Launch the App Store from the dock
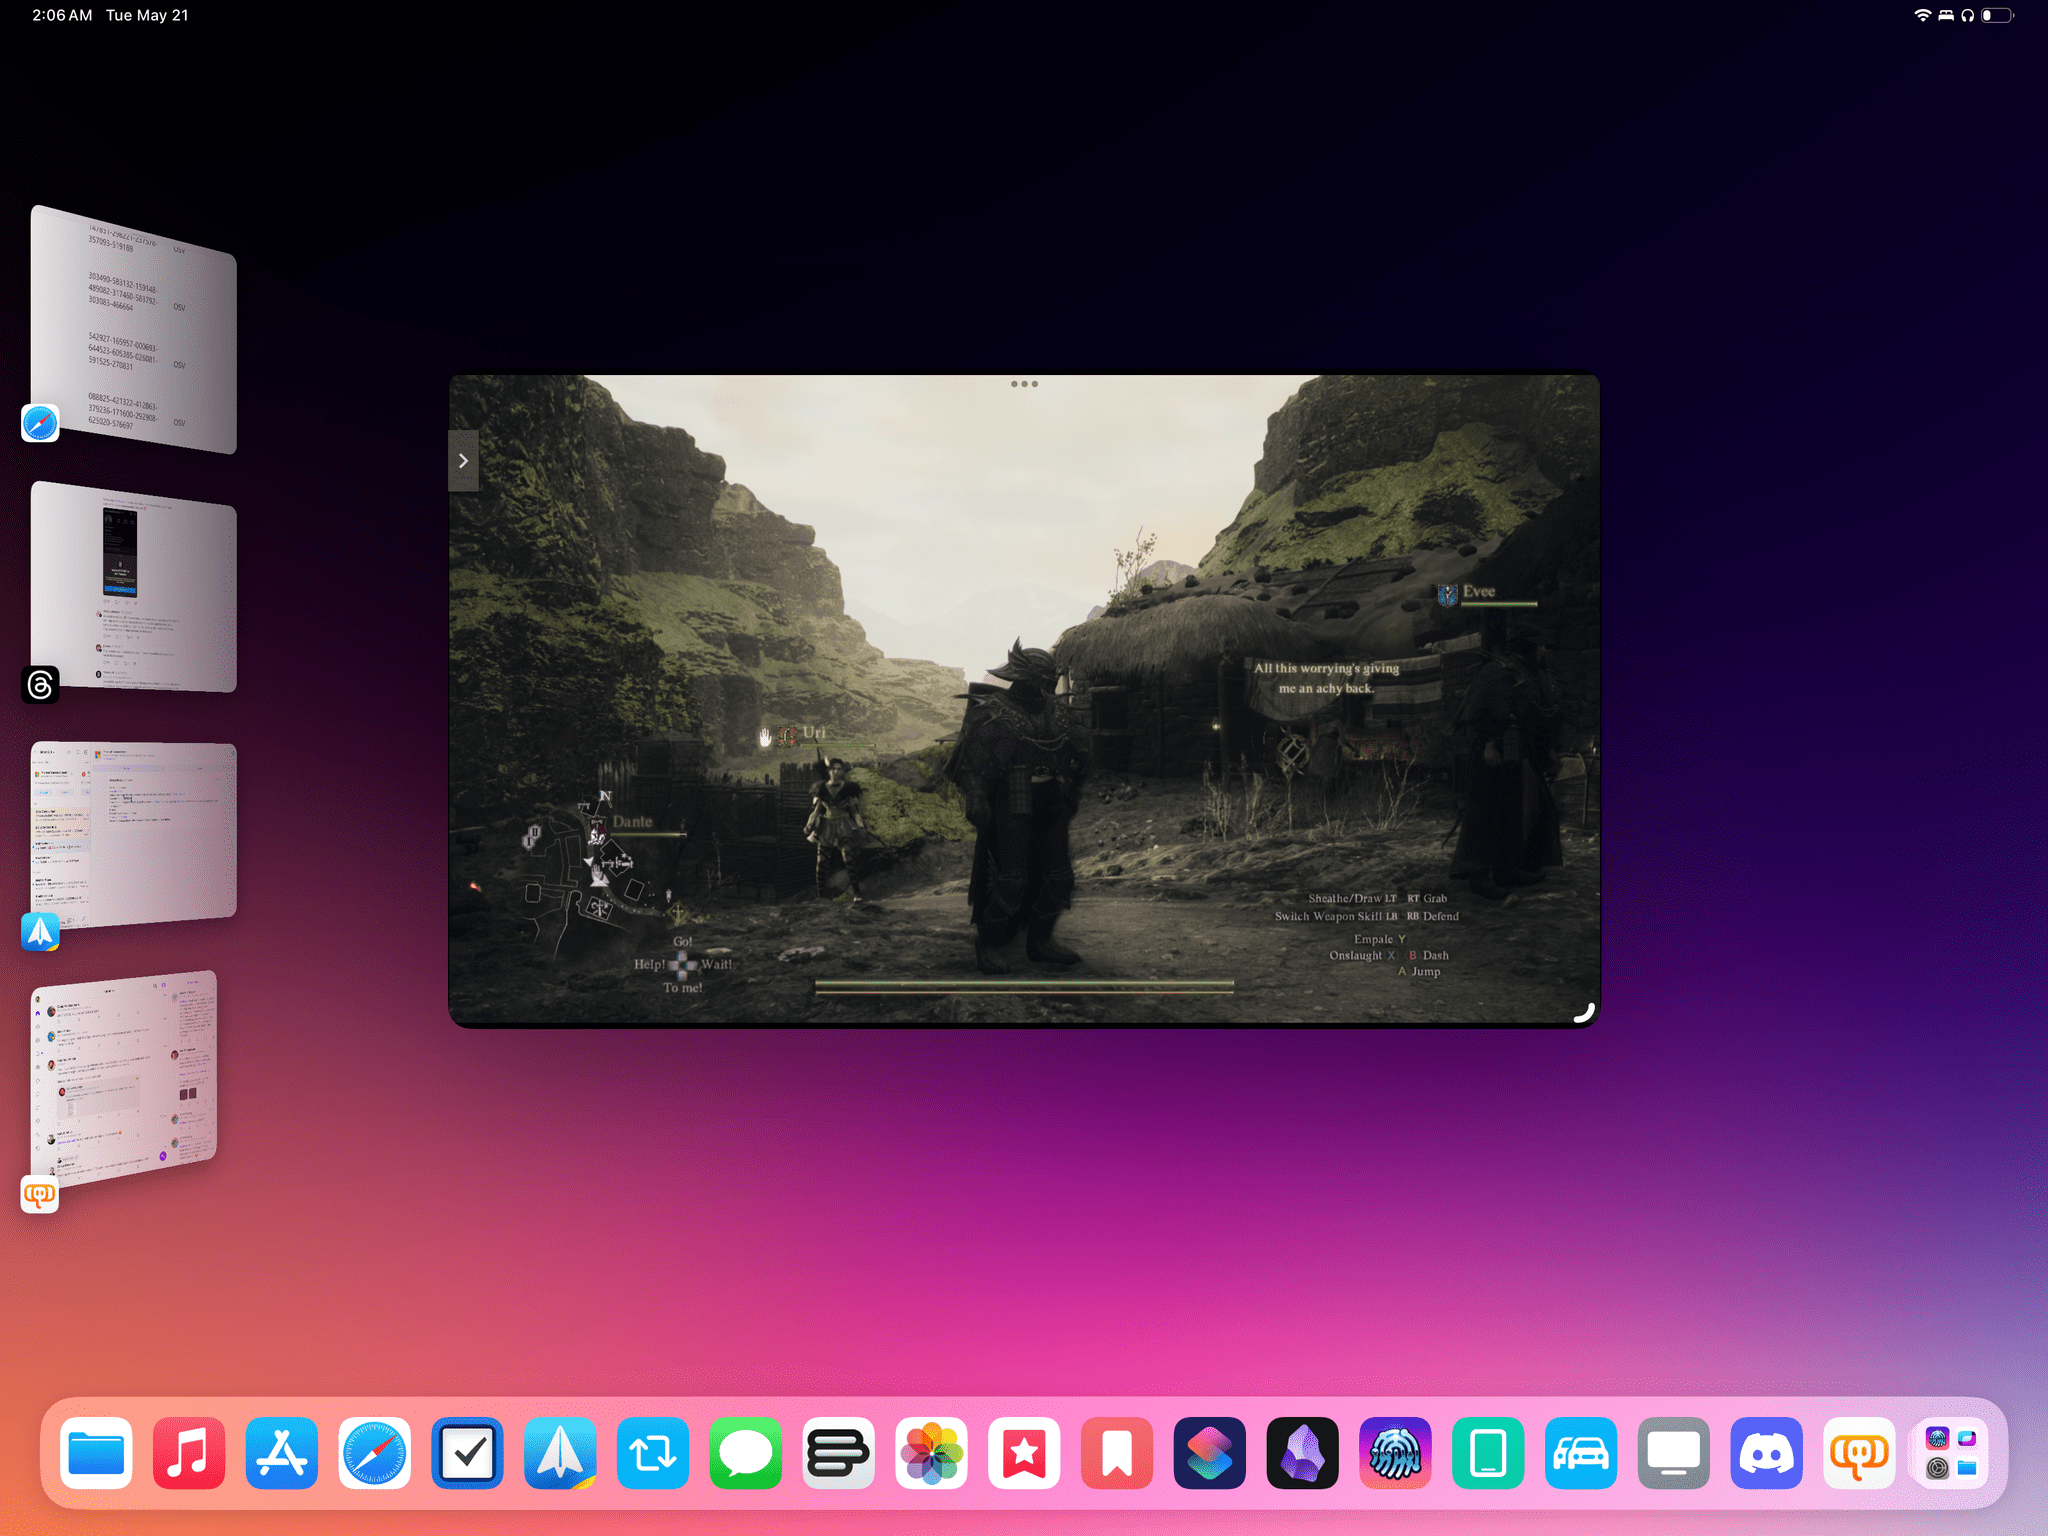 (282, 1453)
